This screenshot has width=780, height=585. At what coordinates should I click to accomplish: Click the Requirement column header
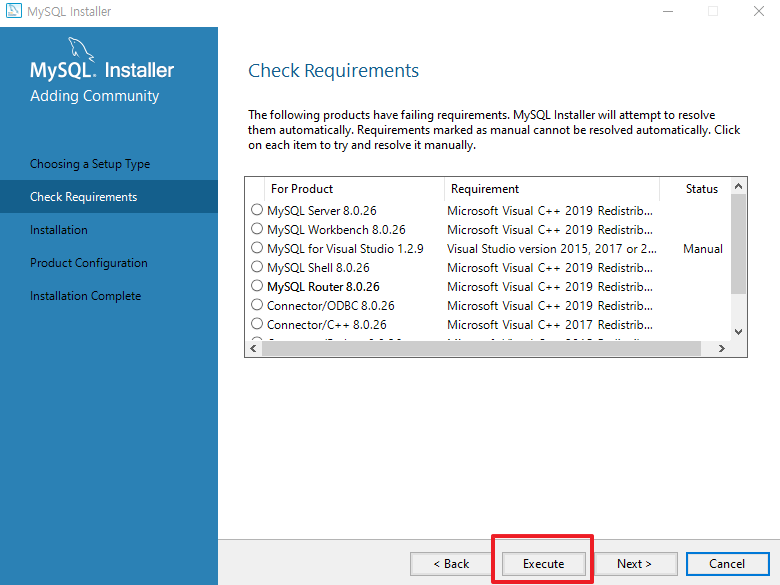[552, 189]
